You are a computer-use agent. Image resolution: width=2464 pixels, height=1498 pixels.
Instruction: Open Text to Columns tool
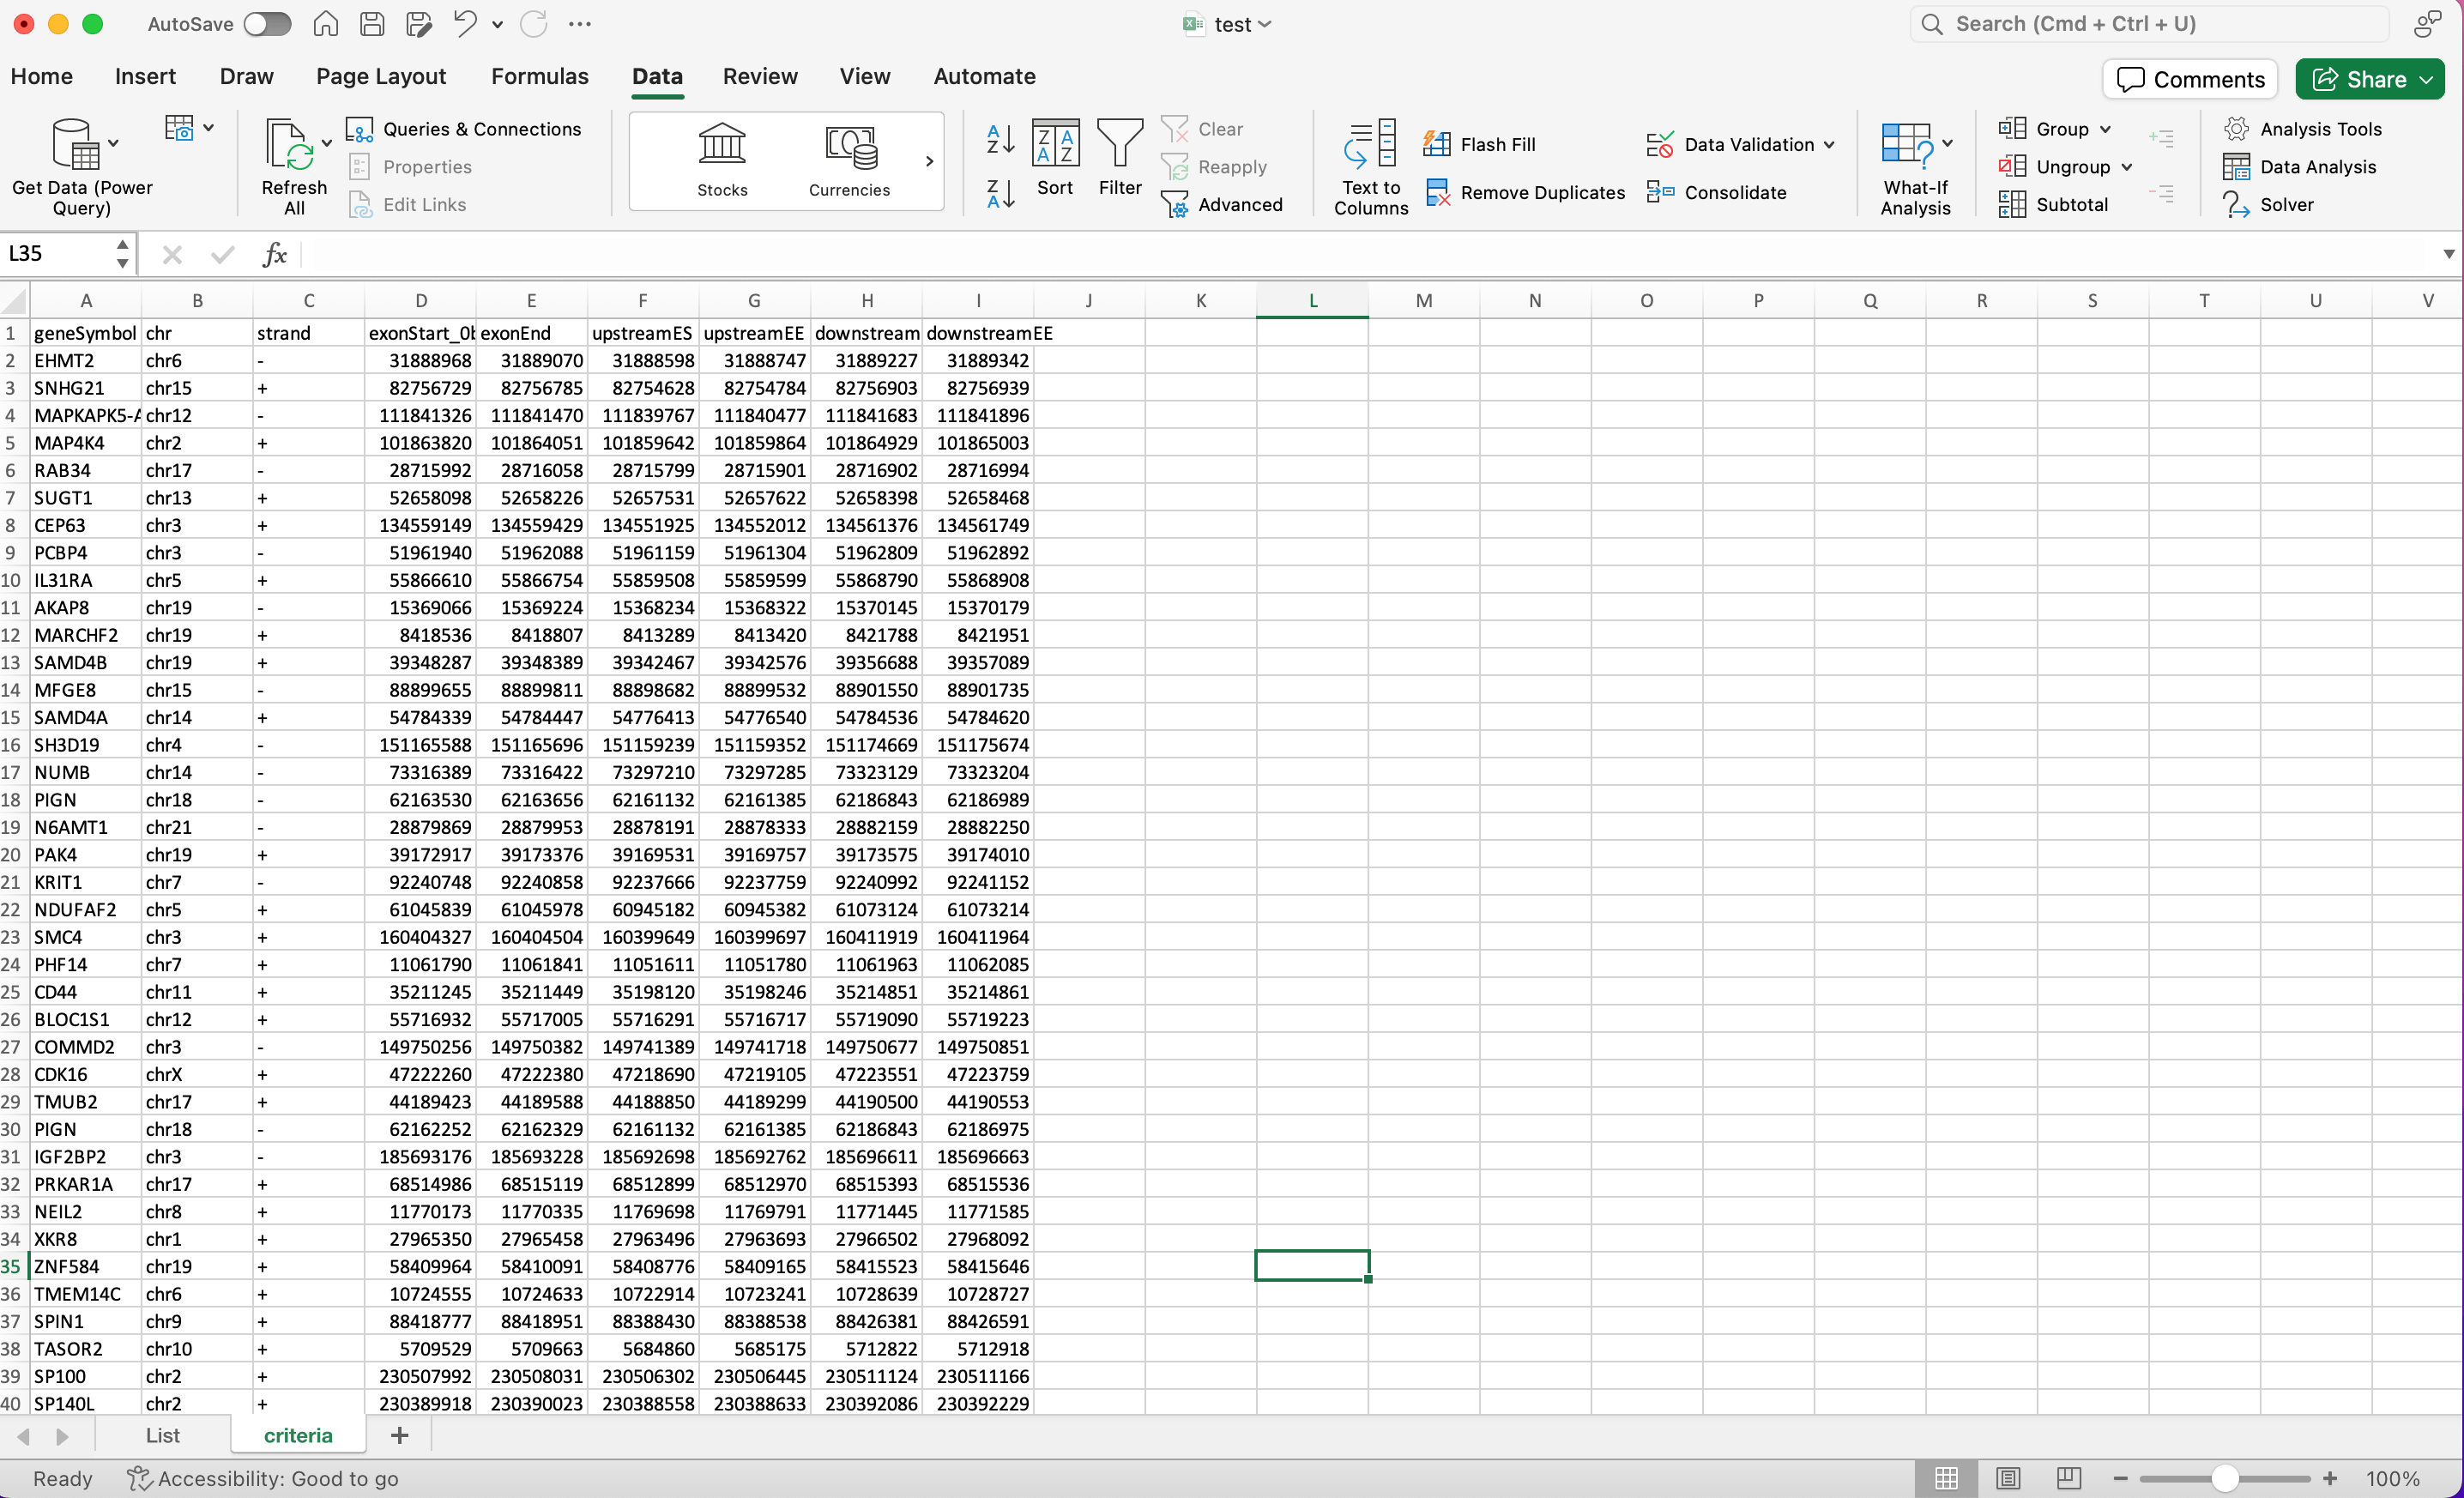[x=1370, y=165]
